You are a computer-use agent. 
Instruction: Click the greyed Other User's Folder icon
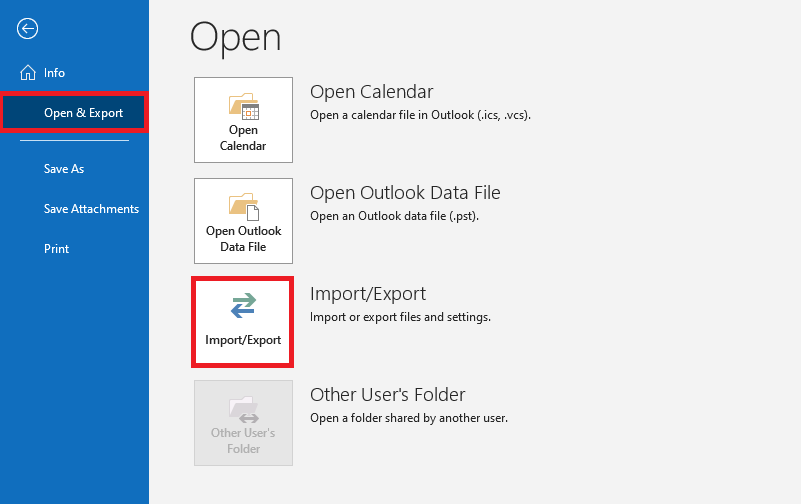pos(243,408)
